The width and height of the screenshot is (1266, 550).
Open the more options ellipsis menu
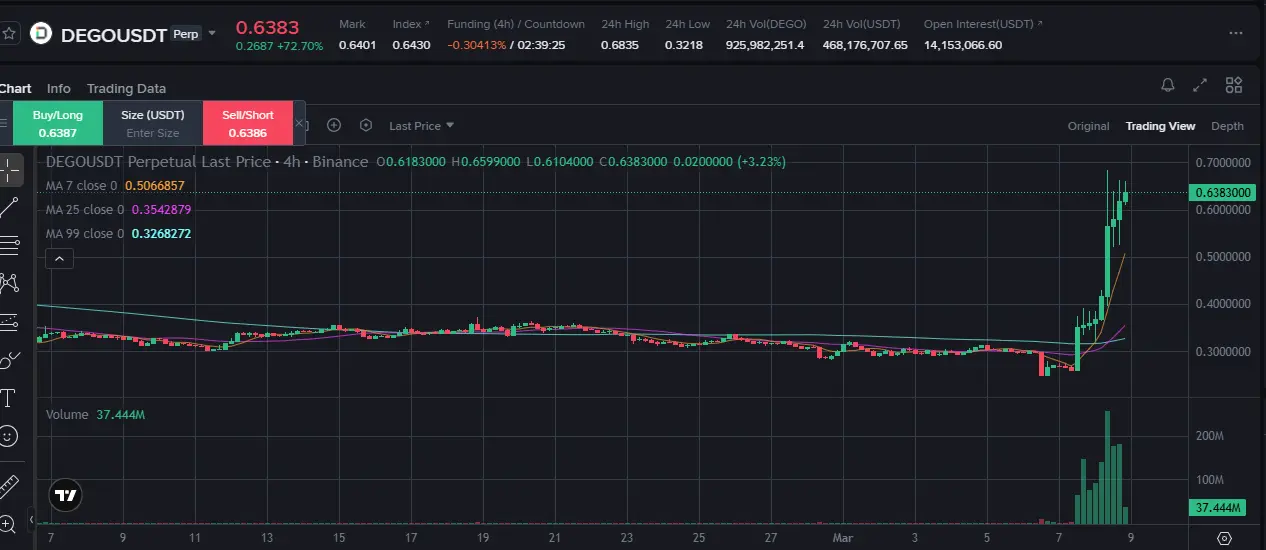pyautogui.click(x=1236, y=33)
